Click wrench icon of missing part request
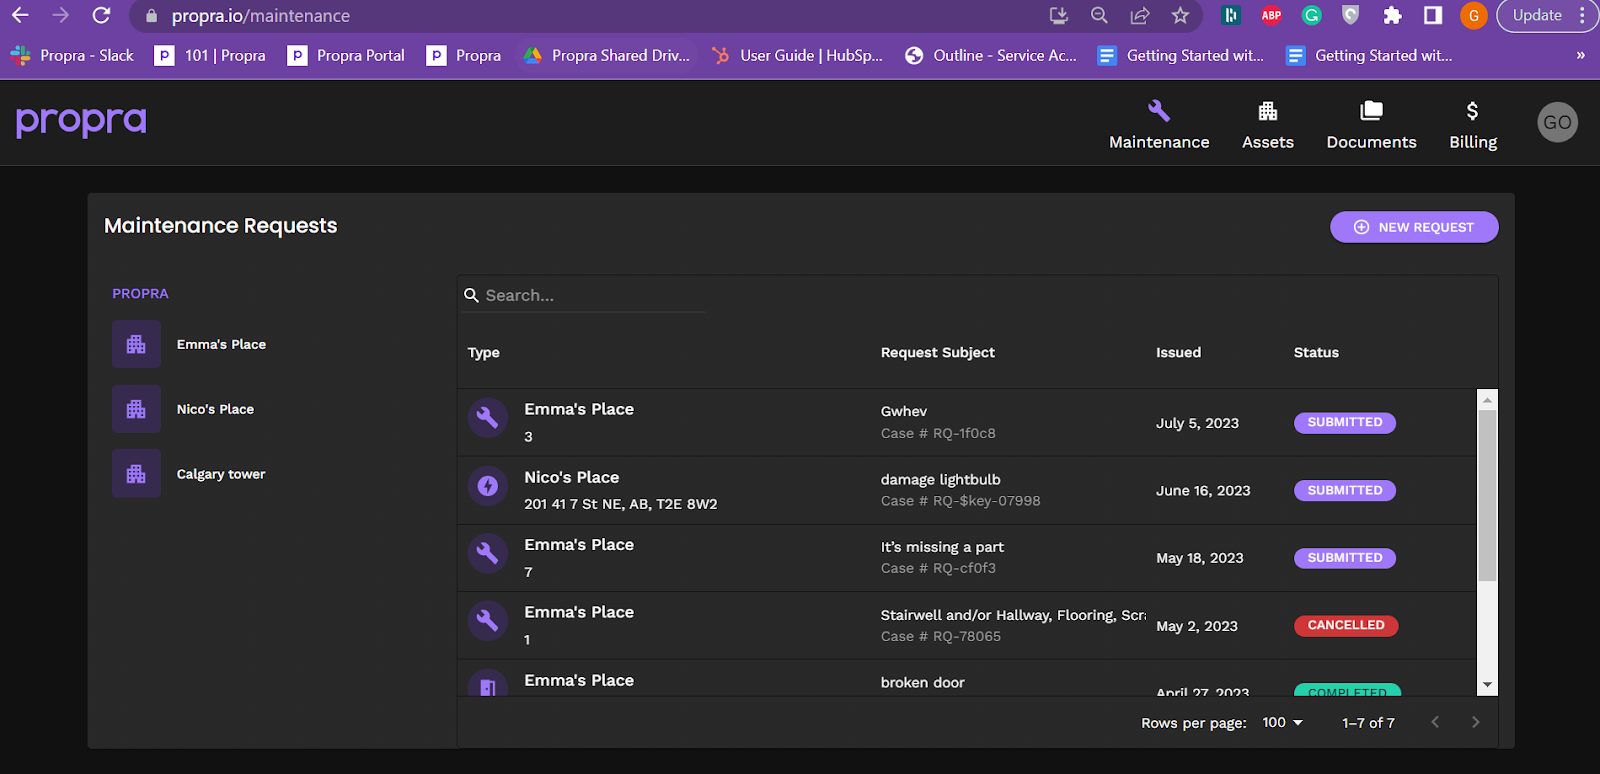This screenshot has width=1600, height=774. [x=487, y=553]
